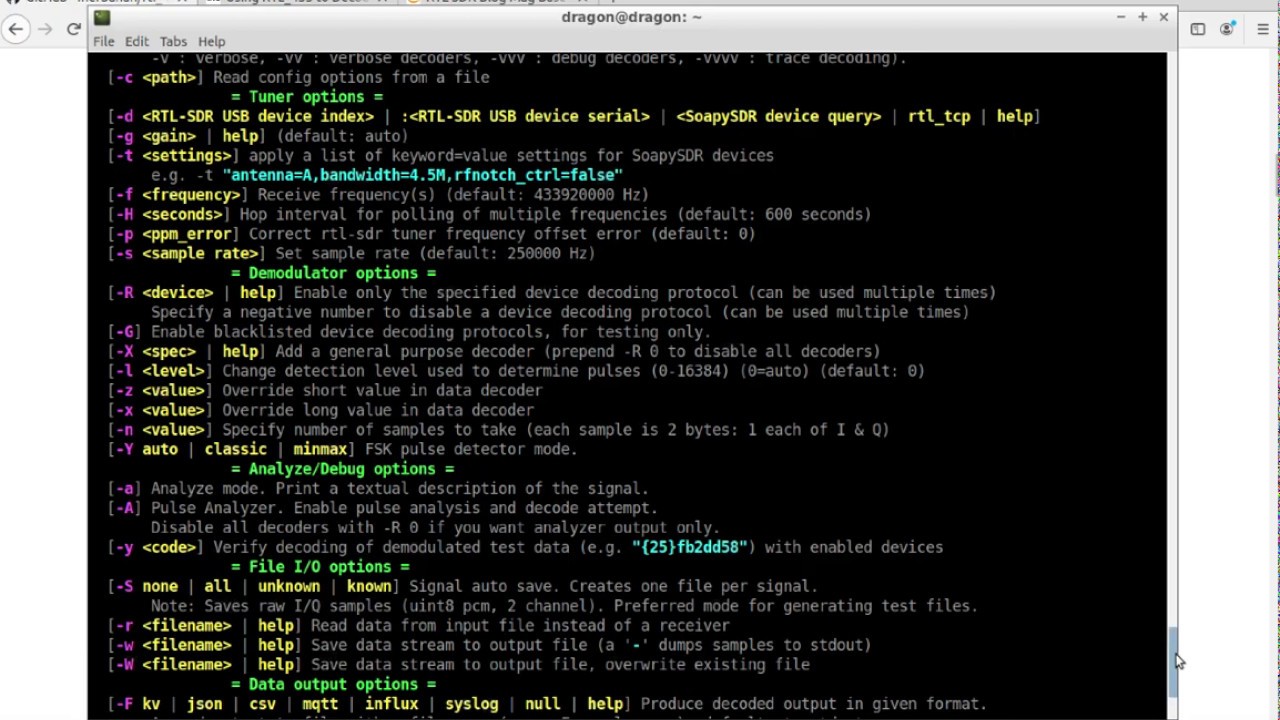Click the '-S none' signal save option
This screenshot has width=1280, height=720.
[x=143, y=587]
